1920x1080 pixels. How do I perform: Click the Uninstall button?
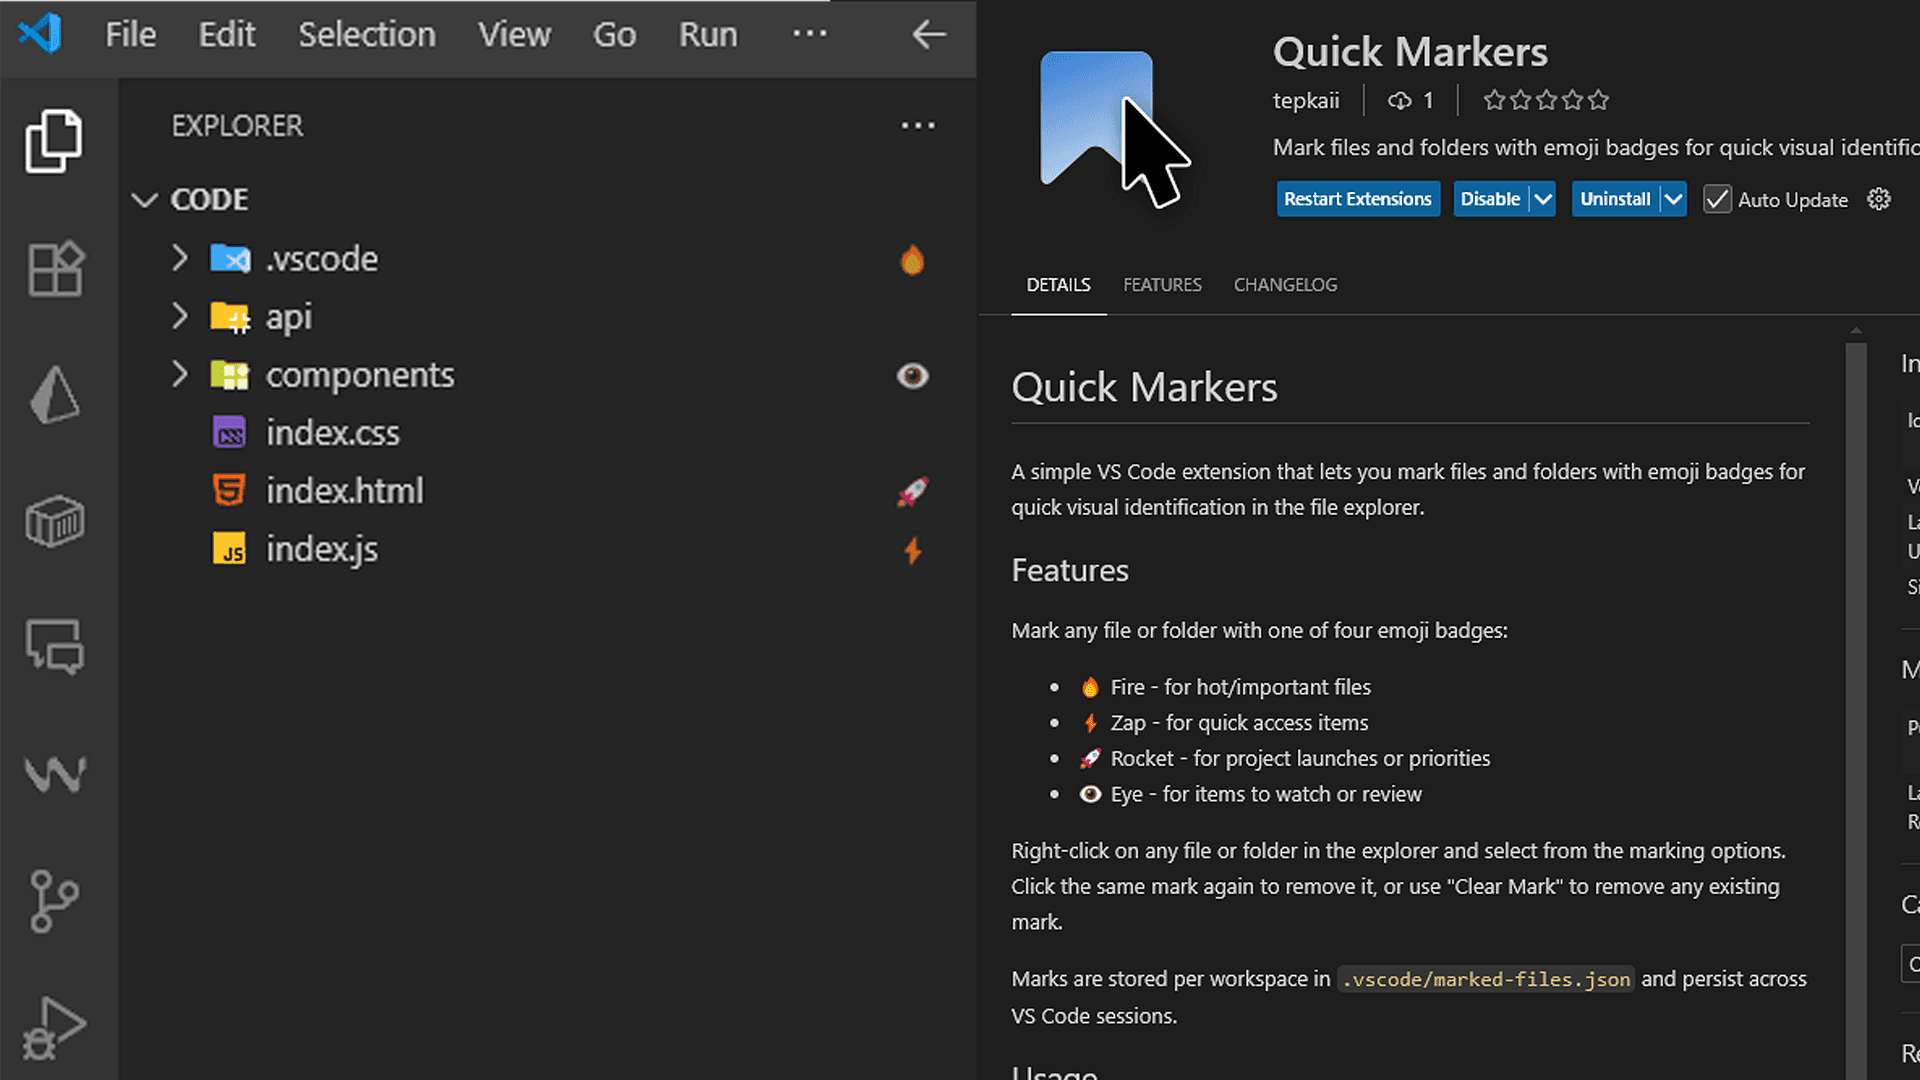coord(1615,199)
